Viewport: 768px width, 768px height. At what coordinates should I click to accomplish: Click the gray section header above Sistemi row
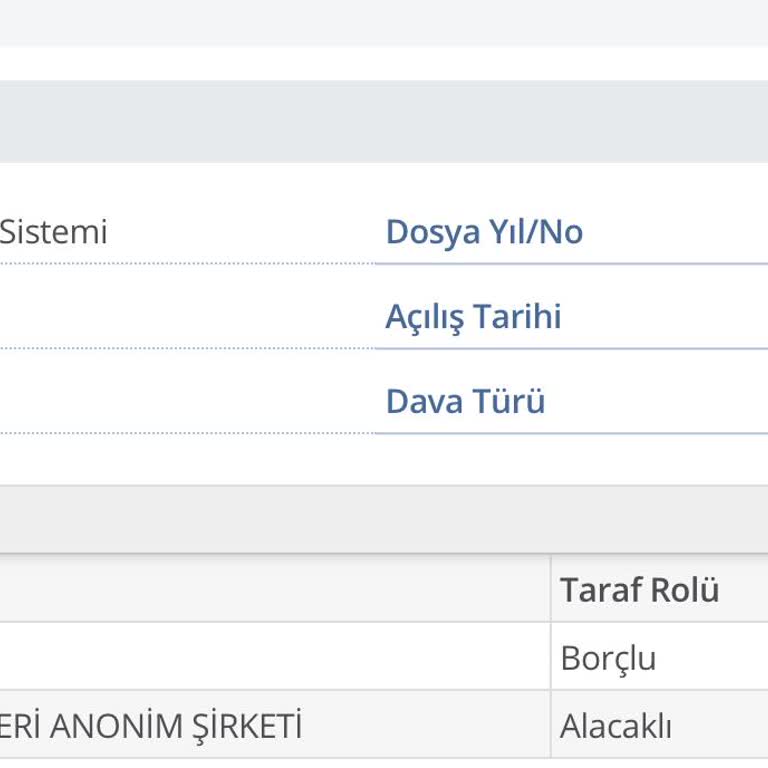click(x=384, y=122)
